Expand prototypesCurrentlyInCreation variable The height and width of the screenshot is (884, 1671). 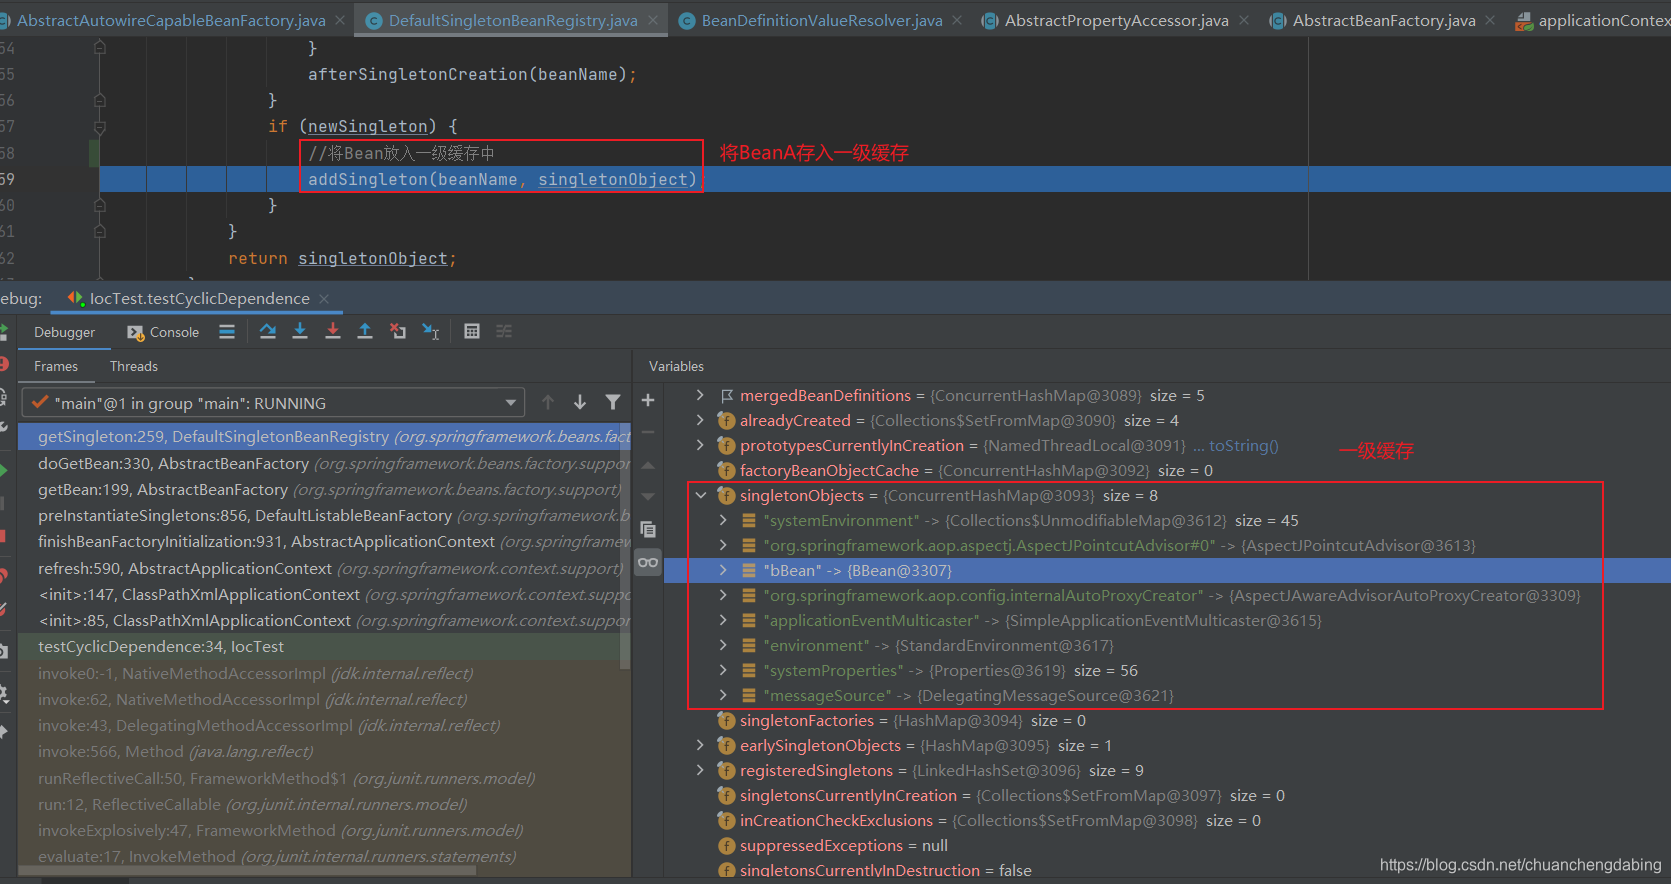click(x=700, y=445)
